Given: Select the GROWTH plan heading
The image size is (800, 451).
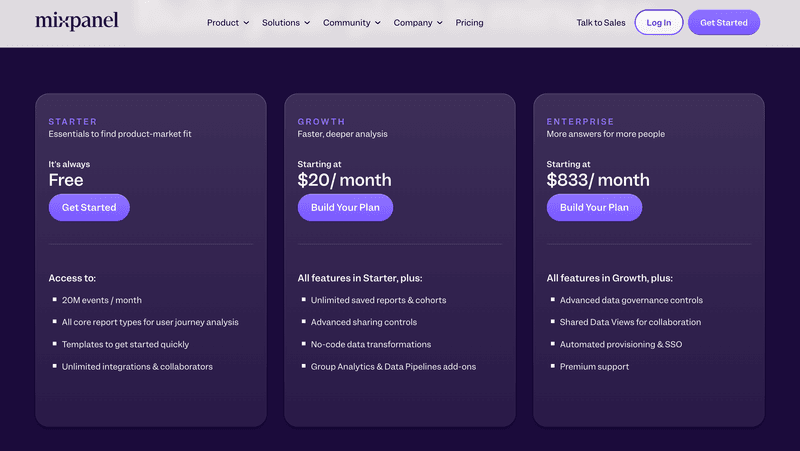Looking at the screenshot, I should pos(321,122).
